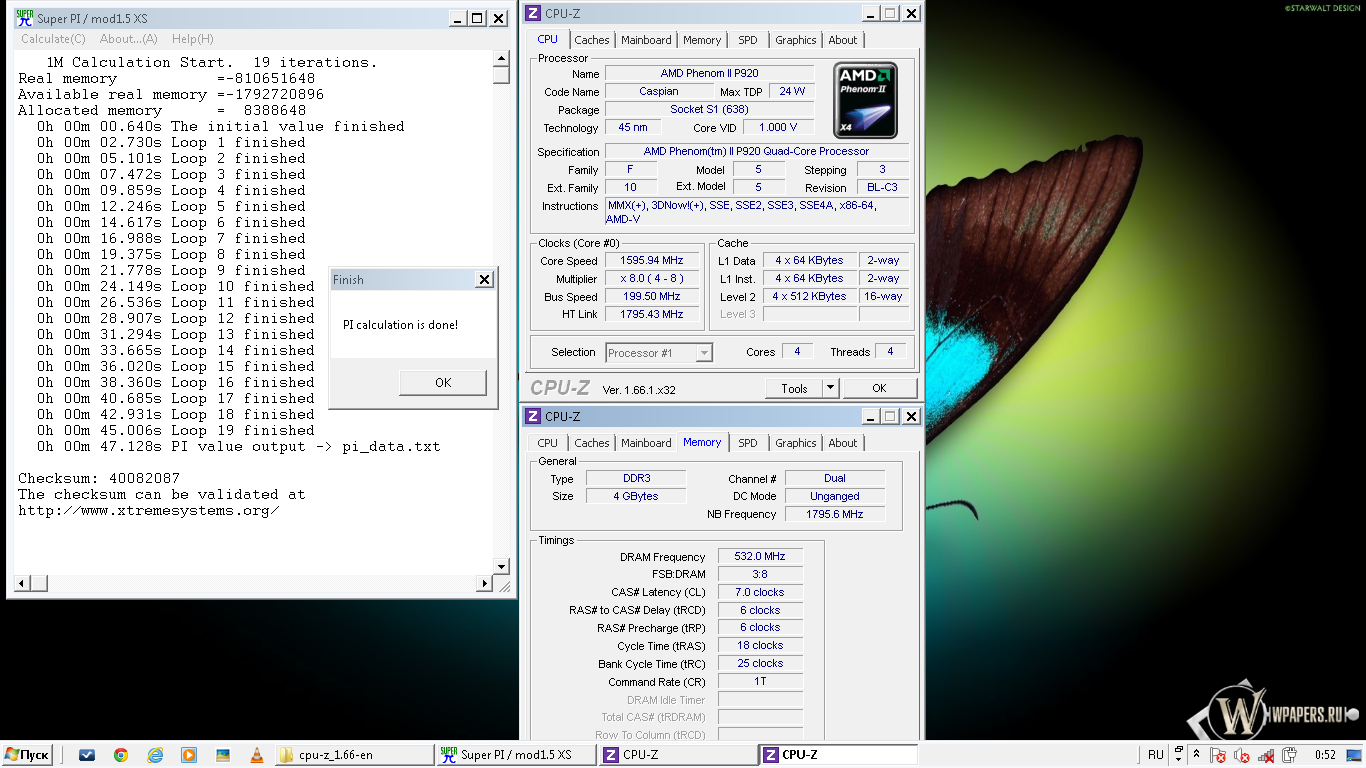1366x768 pixels.
Task: Launch Internet Explorer from the taskbar
Action: click(155, 755)
